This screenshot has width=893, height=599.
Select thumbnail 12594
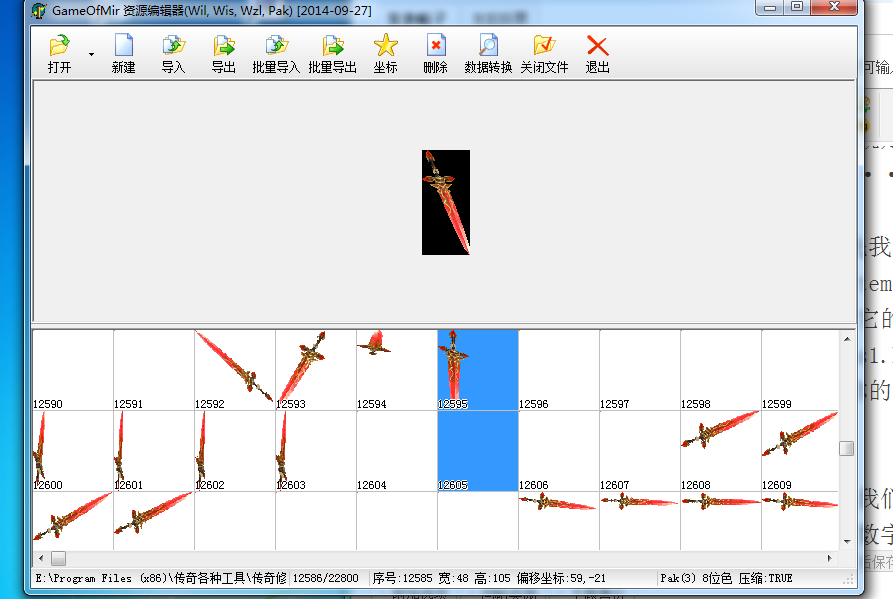click(396, 370)
